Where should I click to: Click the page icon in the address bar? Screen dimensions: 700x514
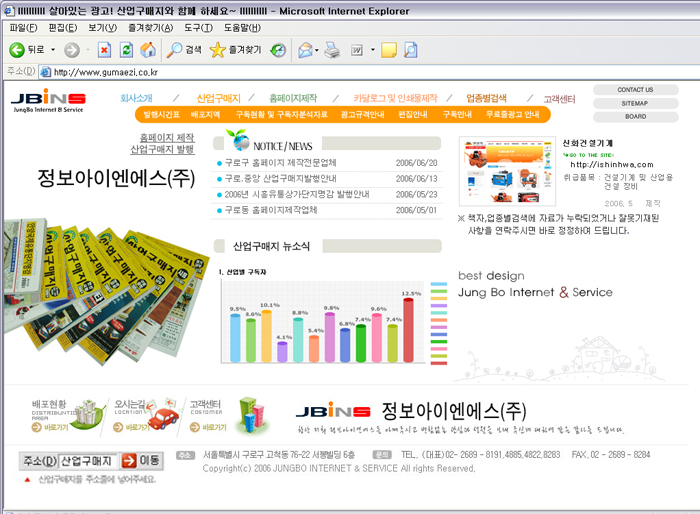click(x=45, y=72)
